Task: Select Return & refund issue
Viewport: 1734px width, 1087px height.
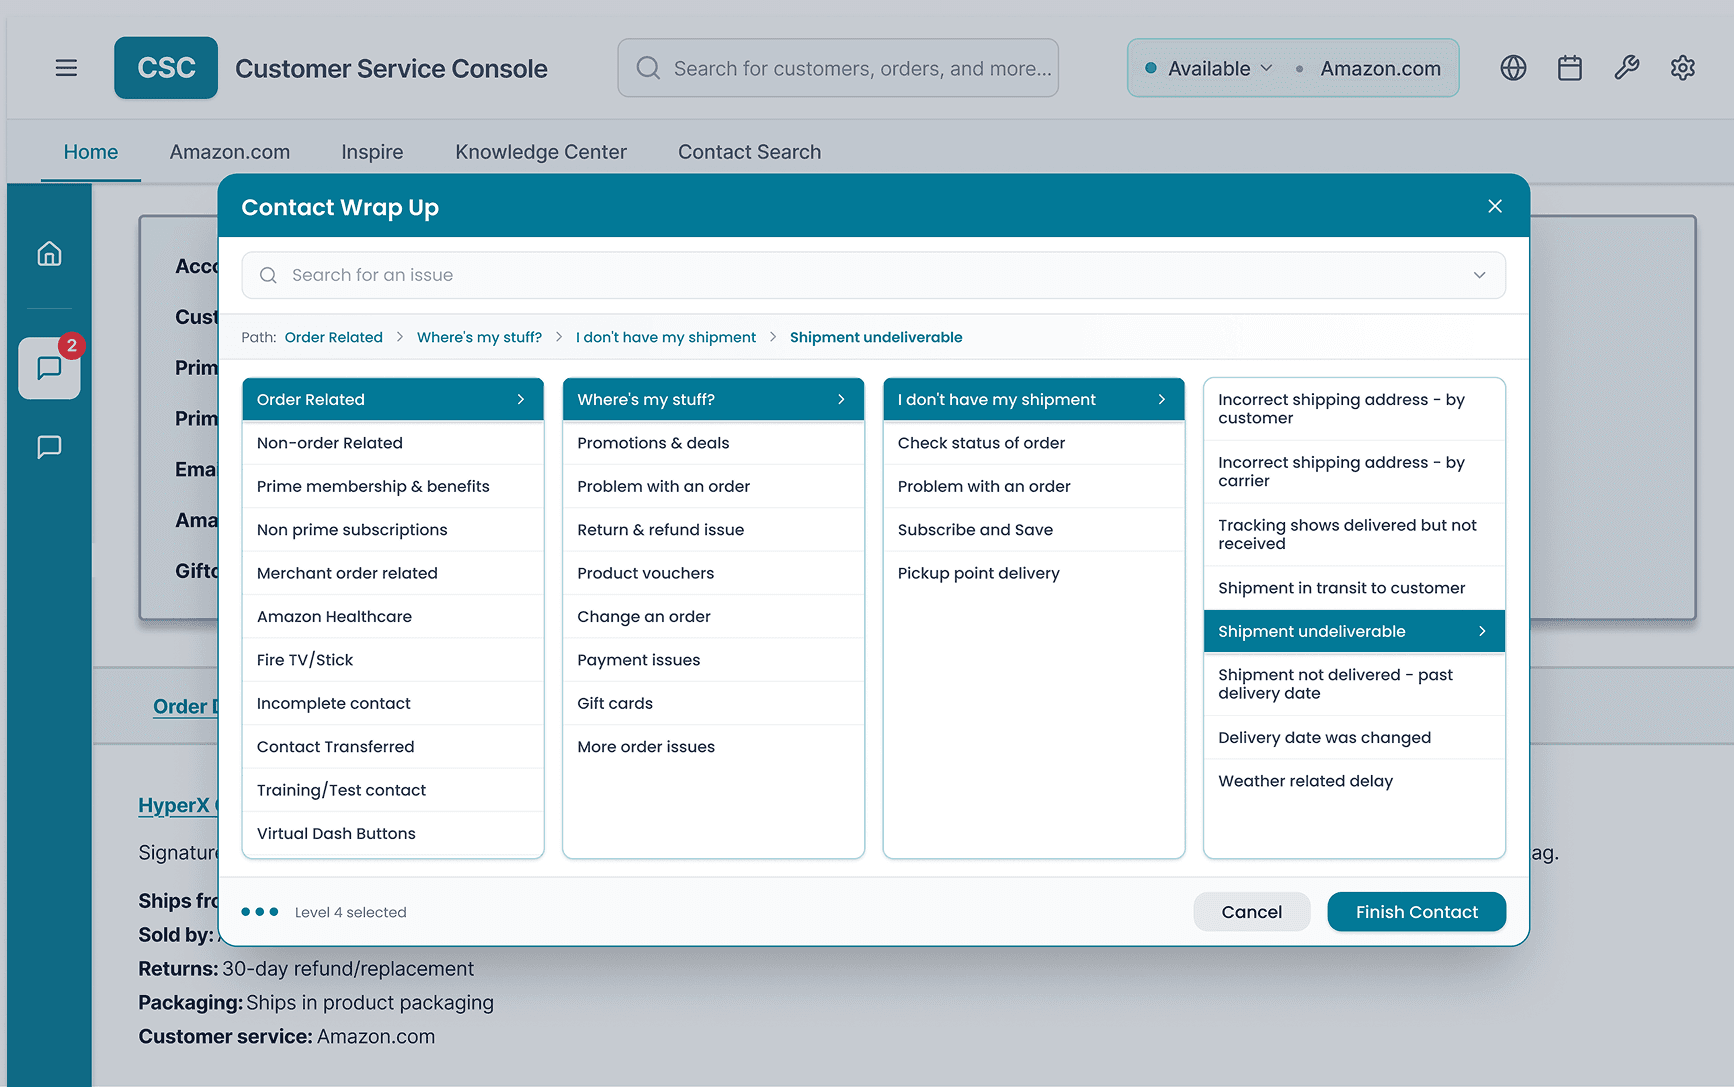Action: point(713,530)
